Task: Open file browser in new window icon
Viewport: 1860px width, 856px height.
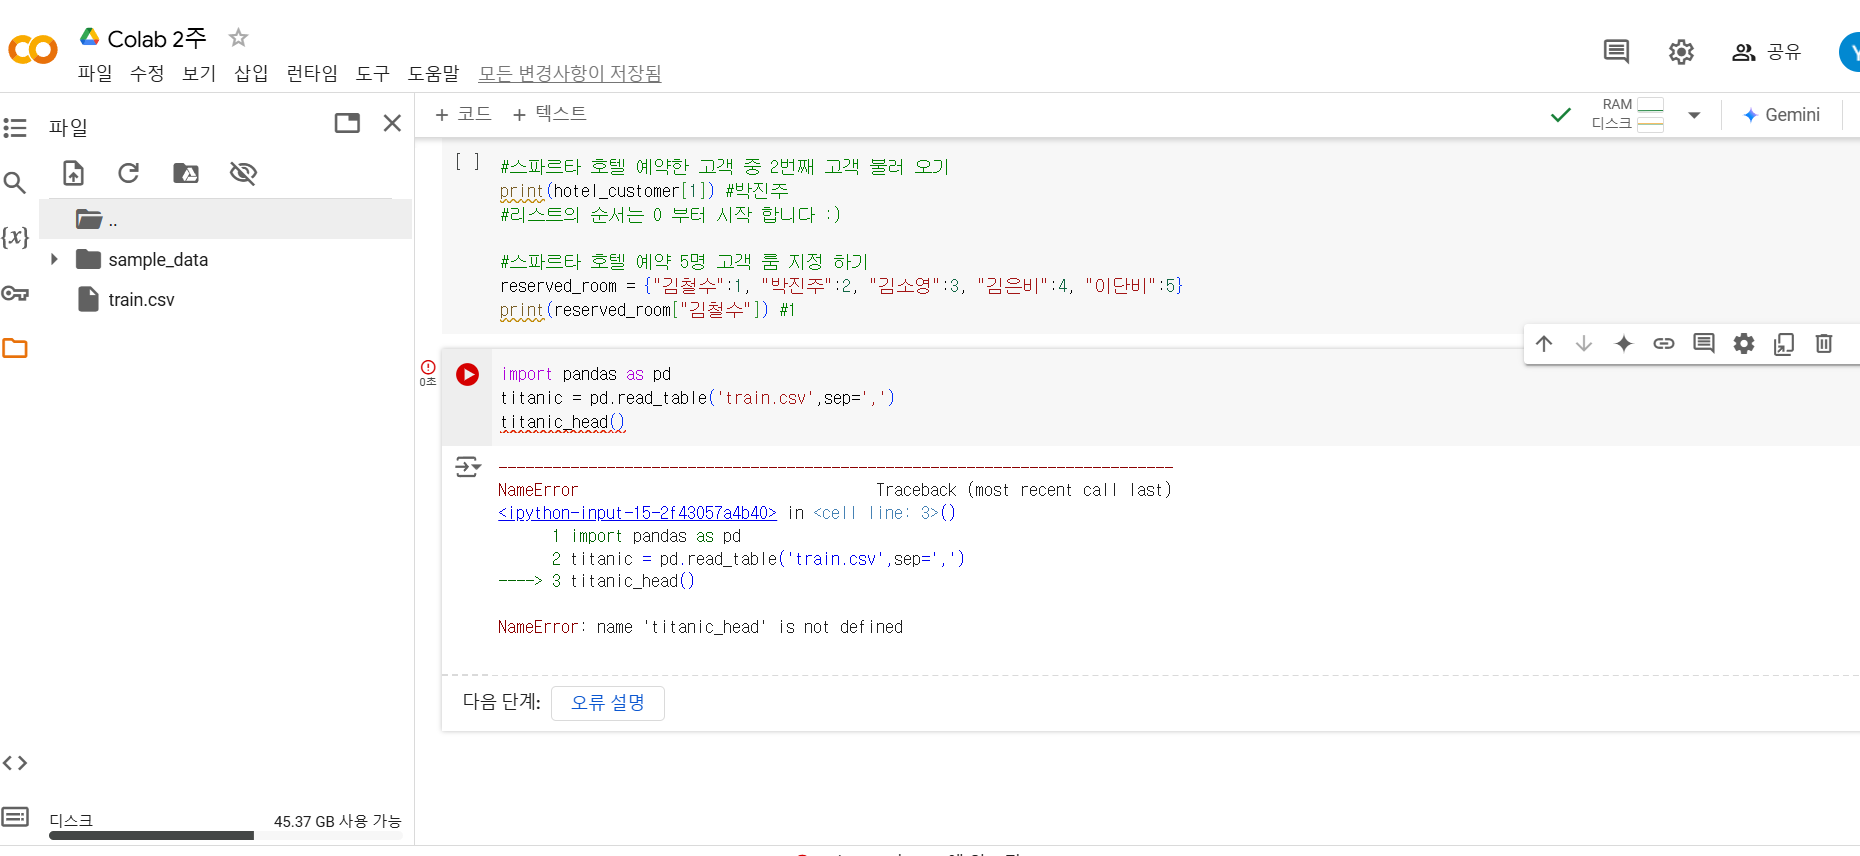Action: tap(347, 123)
